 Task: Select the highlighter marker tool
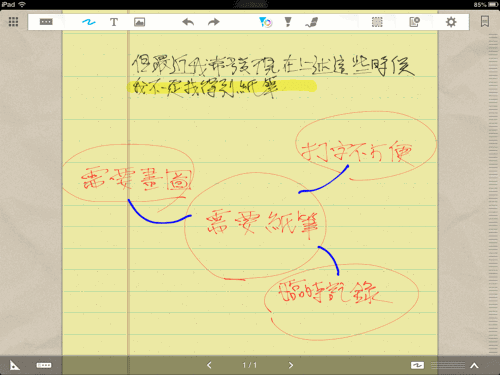tap(288, 22)
